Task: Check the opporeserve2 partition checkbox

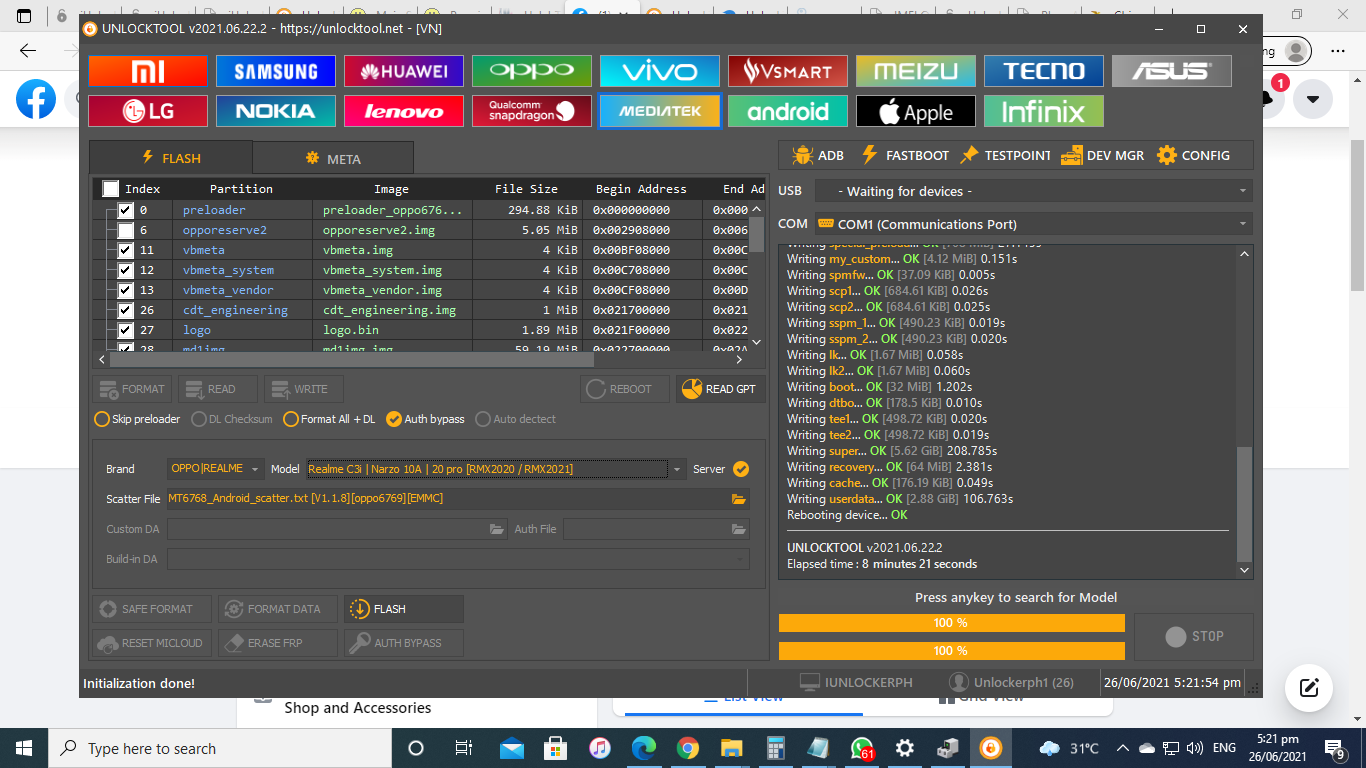Action: 125,230
